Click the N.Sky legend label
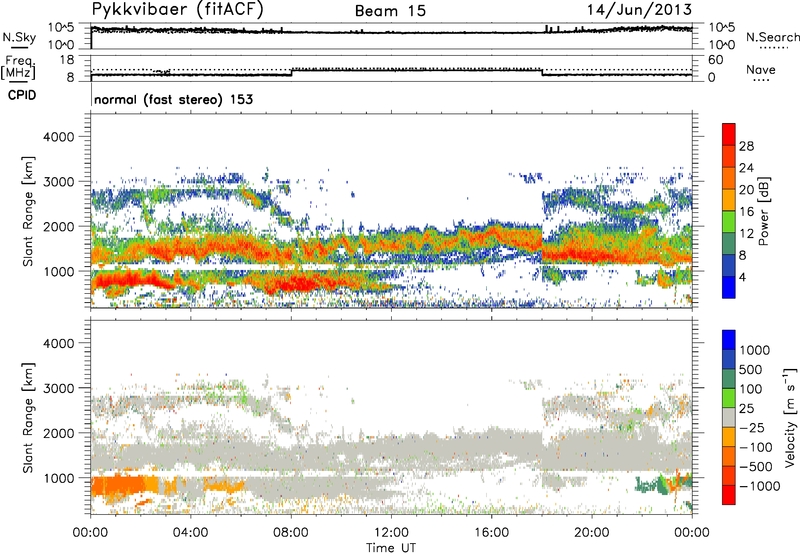The height and width of the screenshot is (554, 800). (19, 37)
